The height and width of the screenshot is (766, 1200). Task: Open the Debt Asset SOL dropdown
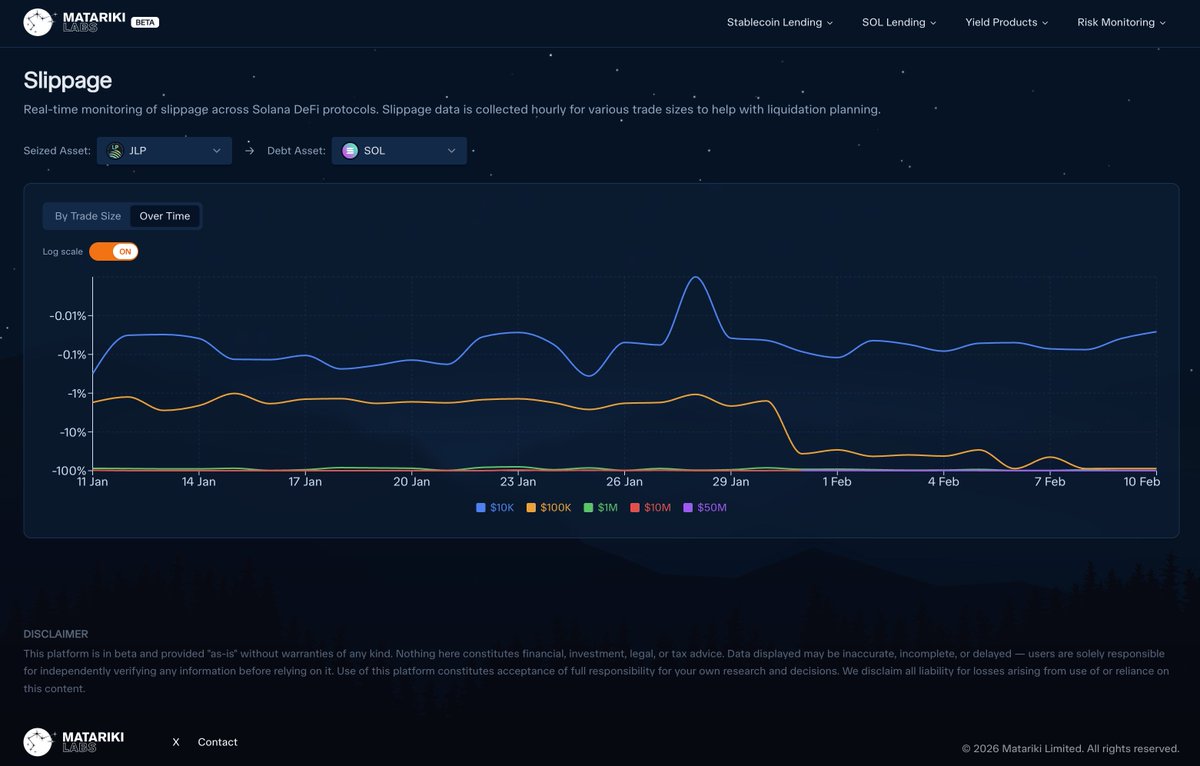point(399,151)
